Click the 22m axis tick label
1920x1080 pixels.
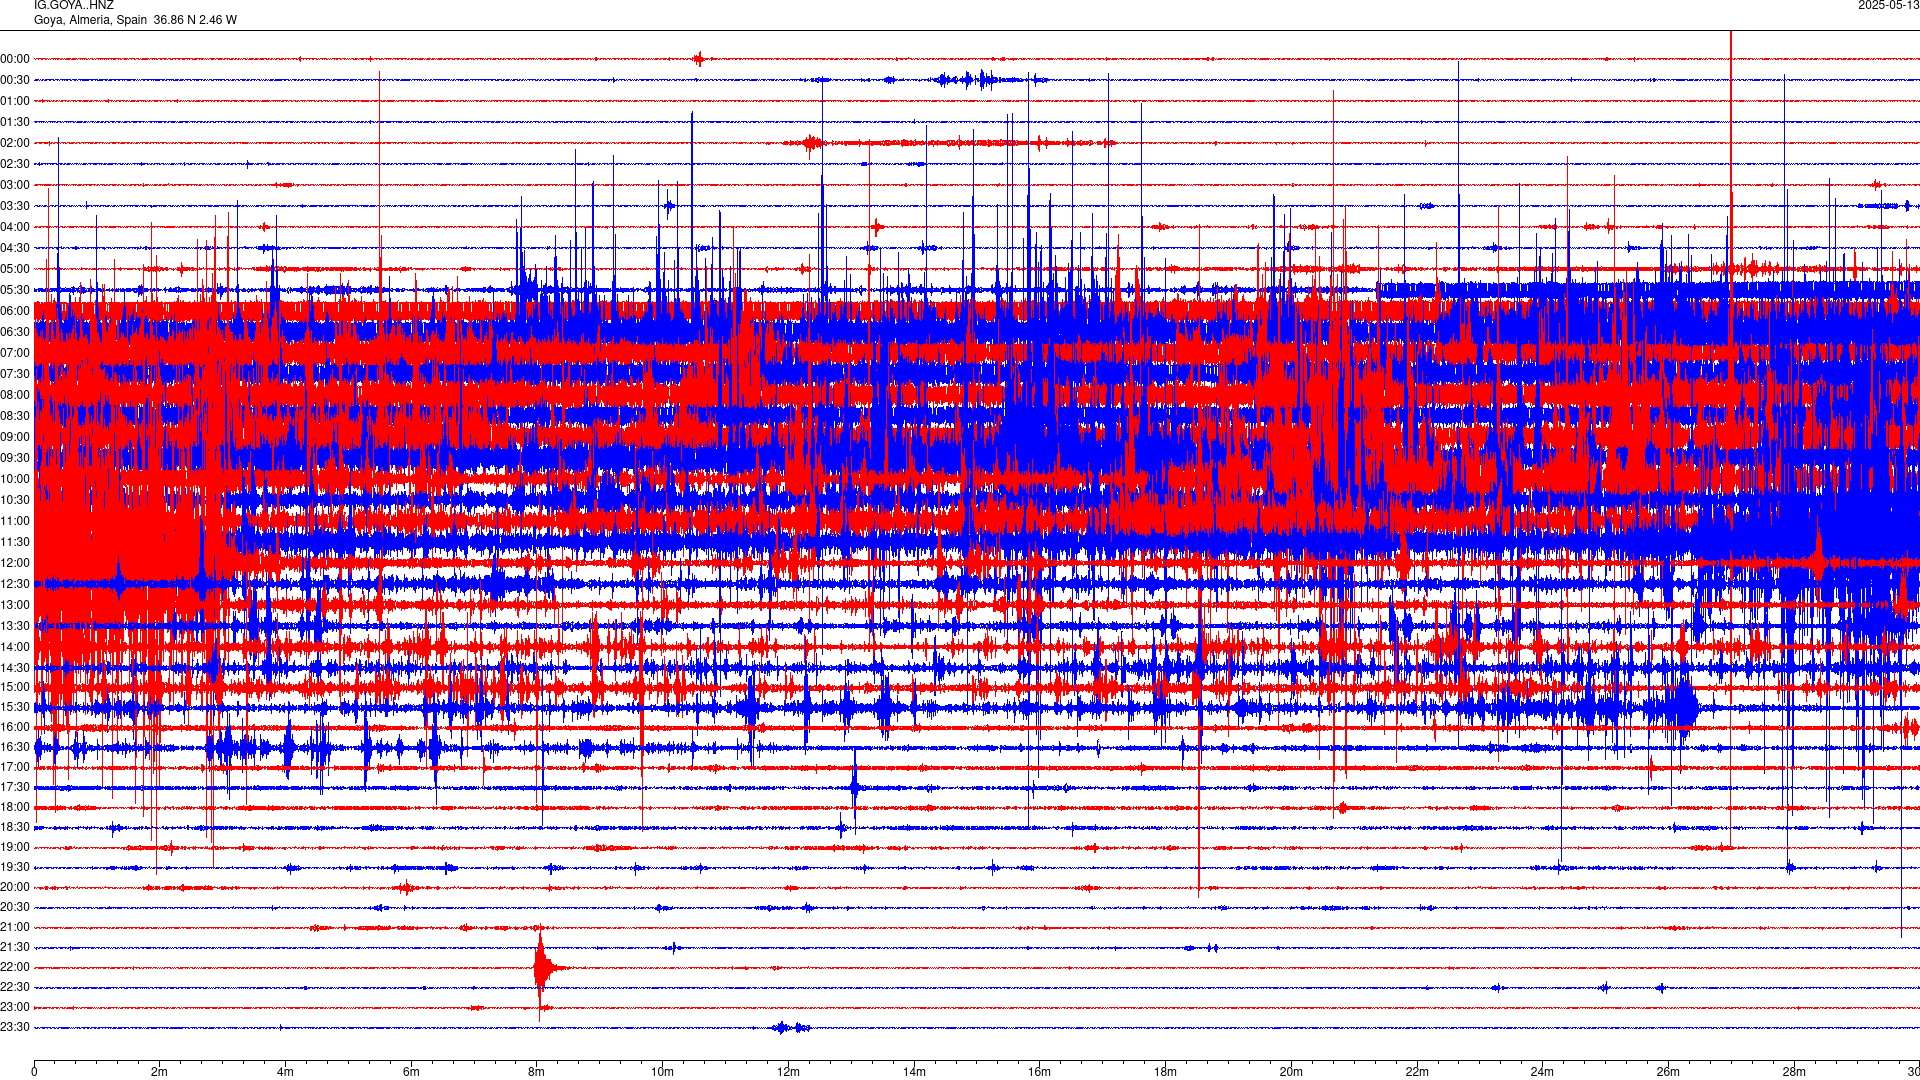coord(1416,1072)
